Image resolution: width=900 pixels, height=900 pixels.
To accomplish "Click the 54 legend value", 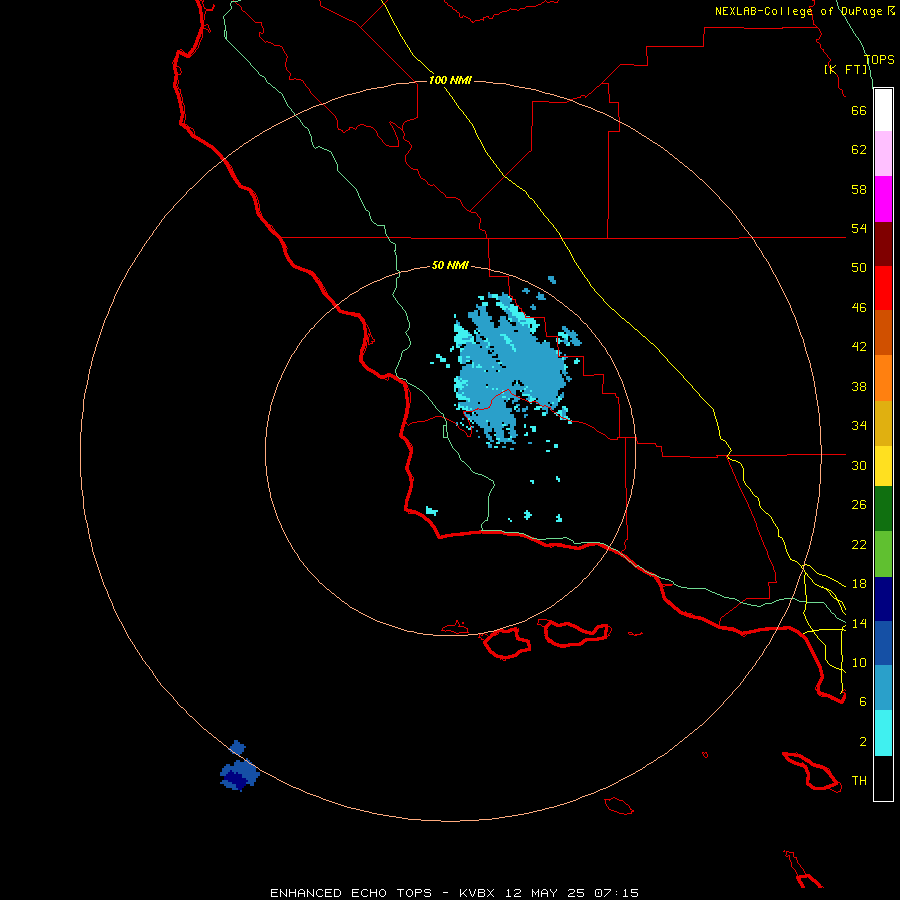I will [859, 228].
